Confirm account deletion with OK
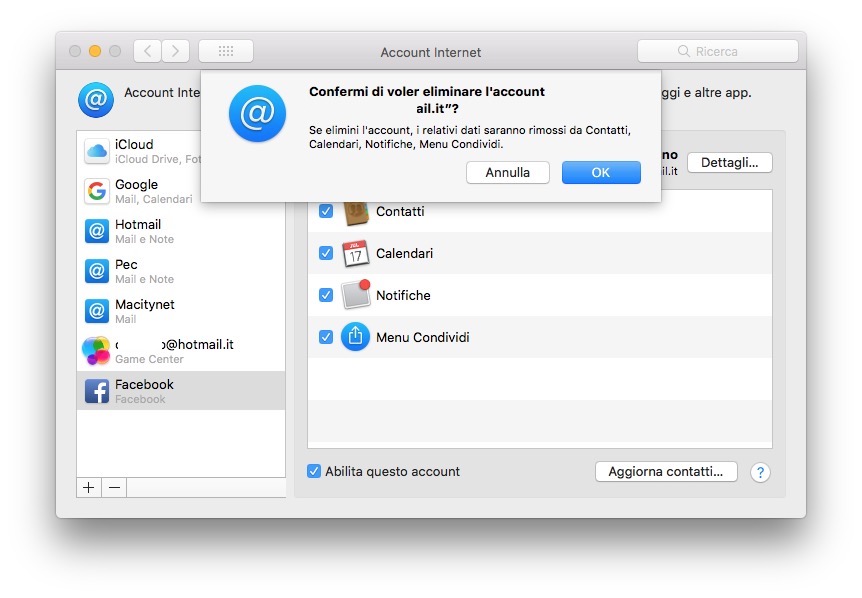 (601, 173)
